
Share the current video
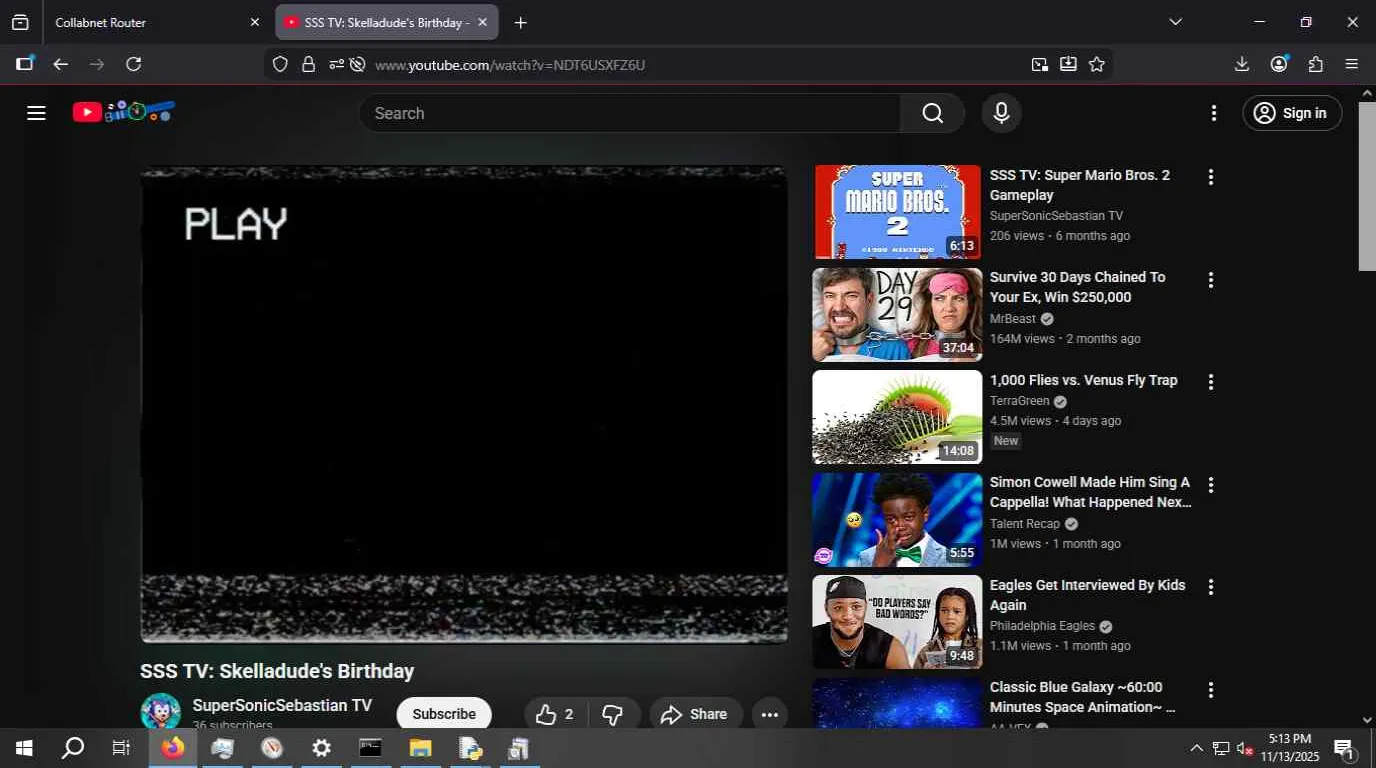coord(695,714)
